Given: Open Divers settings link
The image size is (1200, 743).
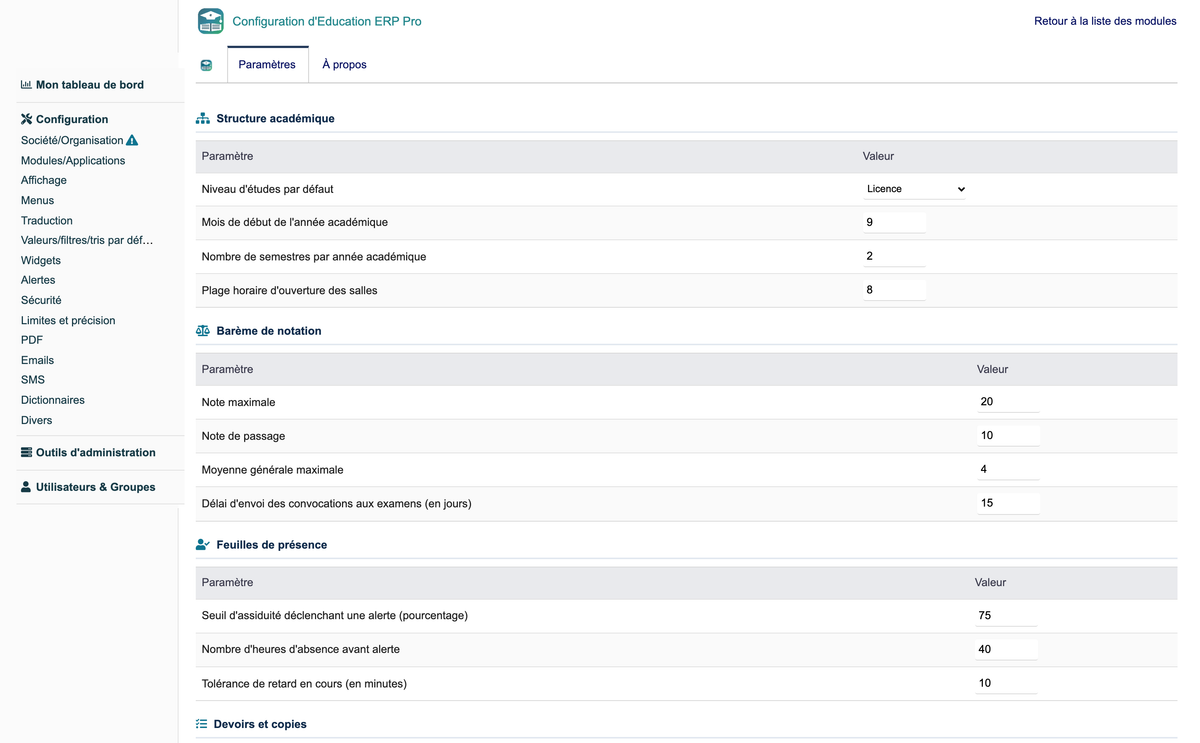Looking at the screenshot, I should coord(36,420).
